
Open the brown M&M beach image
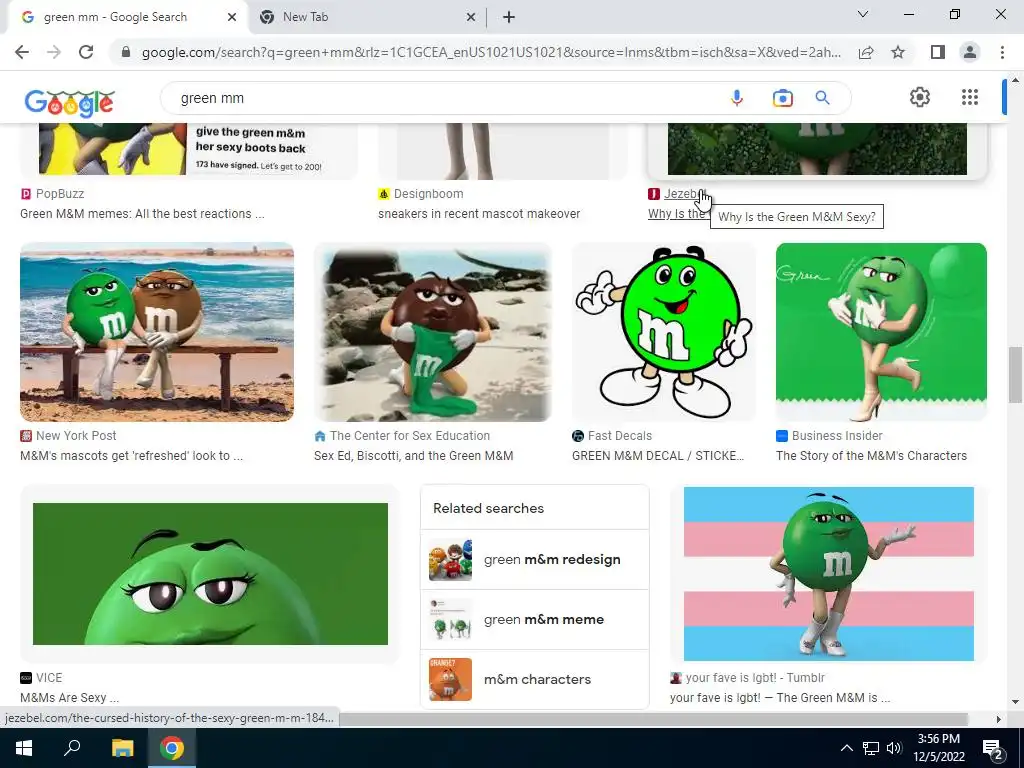pyautogui.click(x=432, y=332)
